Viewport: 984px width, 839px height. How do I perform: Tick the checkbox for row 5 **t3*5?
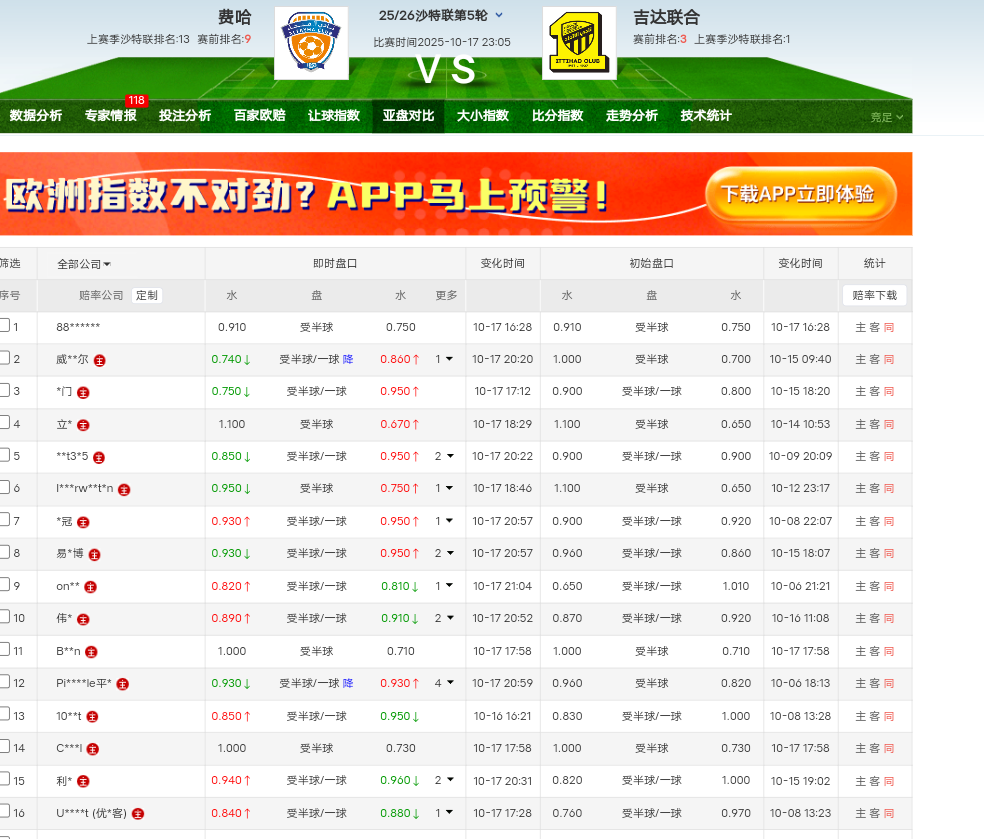(4, 456)
